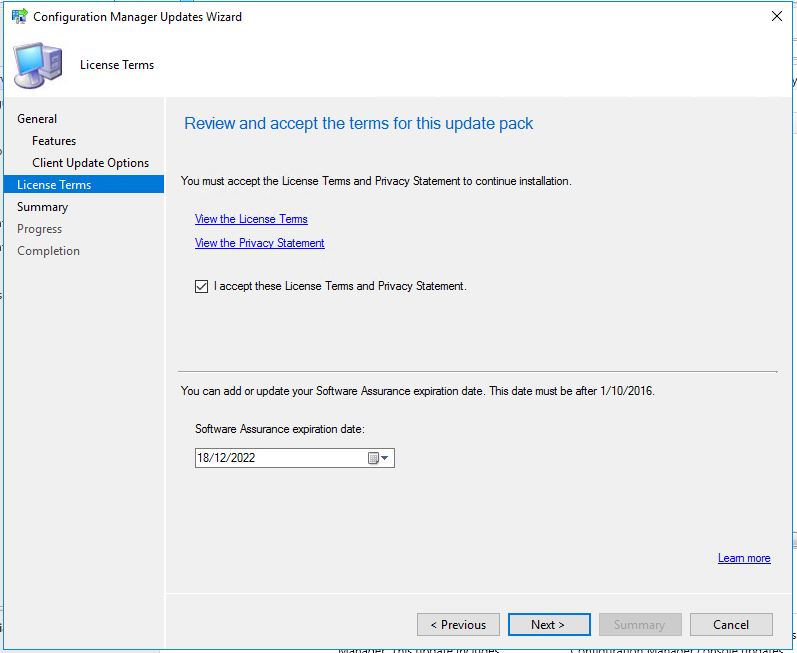Click the 'You must accept the License Terms' text

[376, 181]
